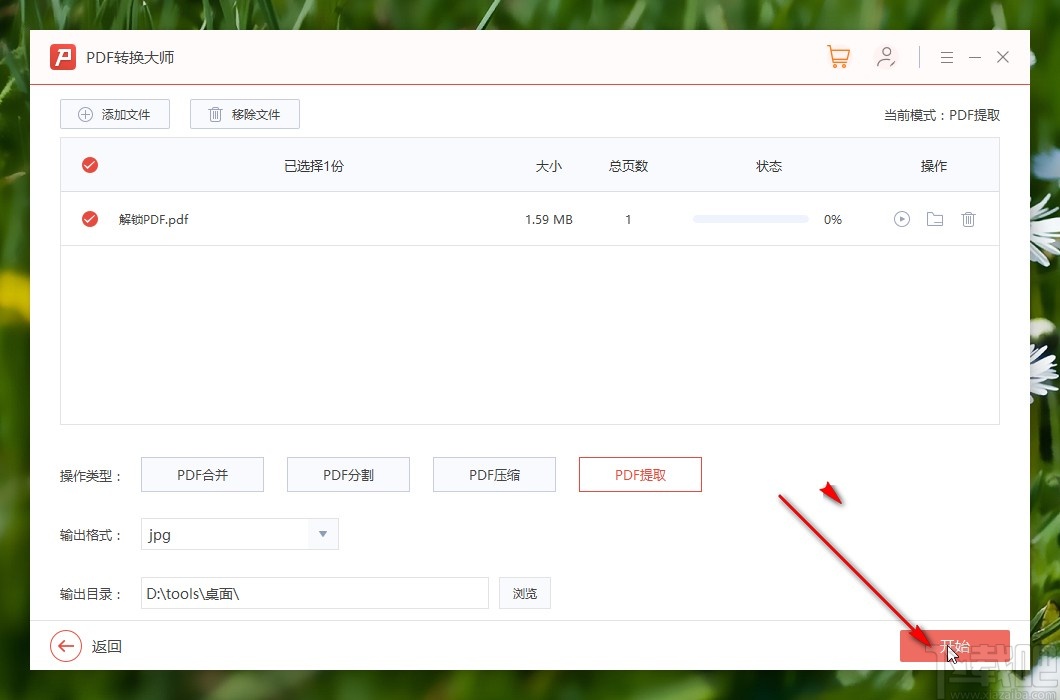Viewport: 1060px width, 700px height.
Task: Toggle the checkbox for 解锁PDF.pdf
Action: coord(89,219)
